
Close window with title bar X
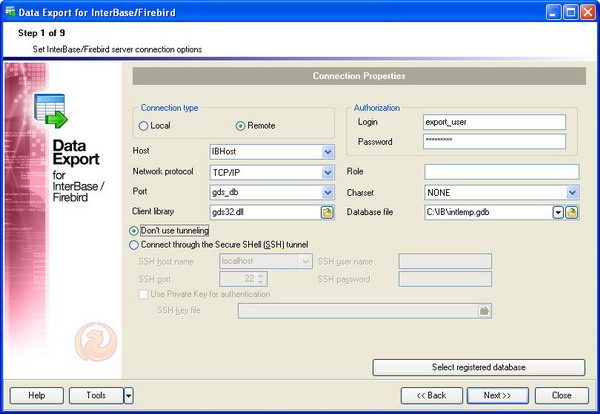[x=588, y=13]
